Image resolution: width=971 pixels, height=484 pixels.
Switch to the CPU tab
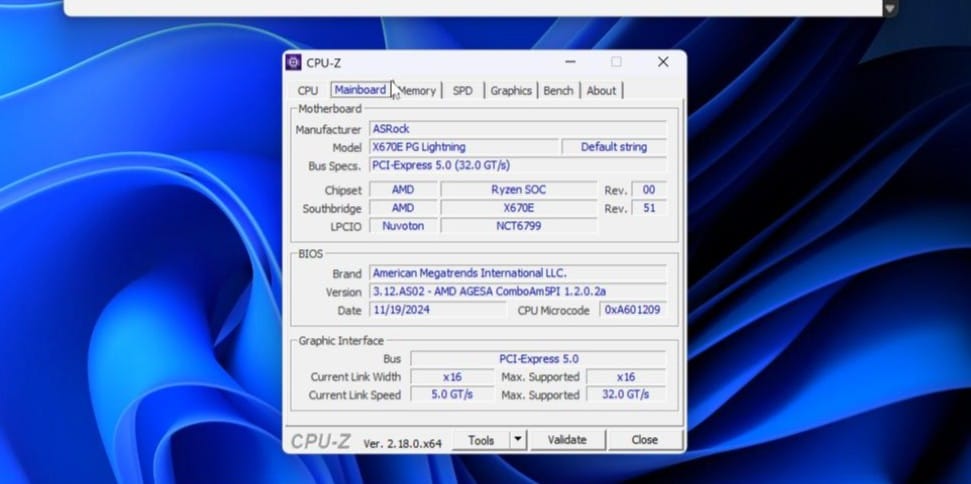pos(308,90)
